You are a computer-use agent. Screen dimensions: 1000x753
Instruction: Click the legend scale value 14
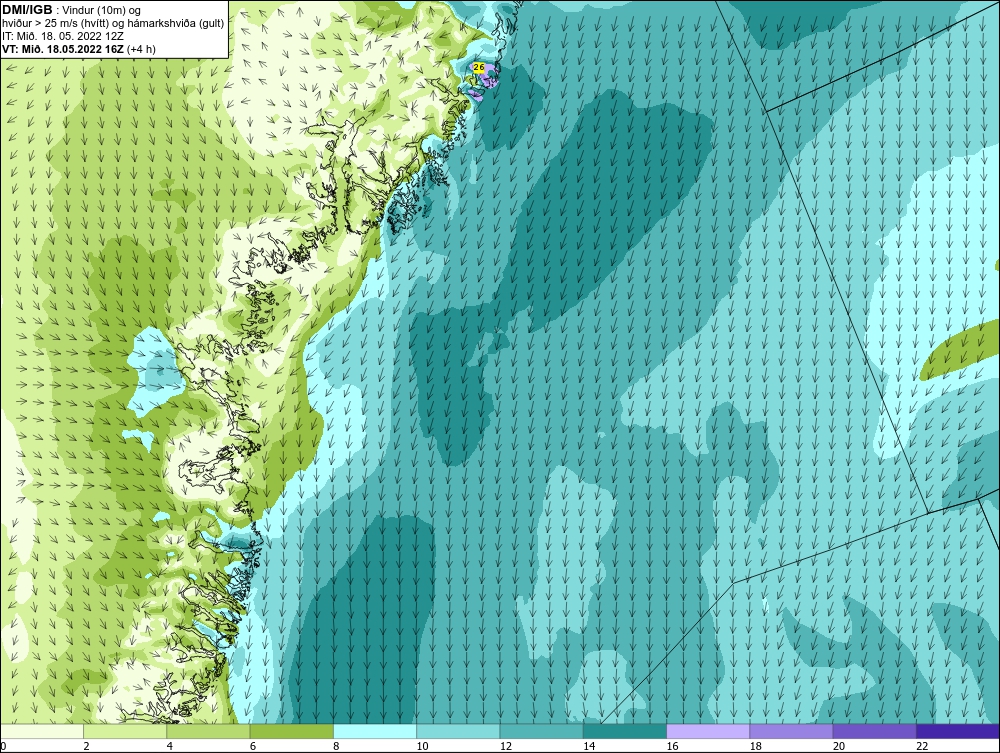(x=588, y=746)
